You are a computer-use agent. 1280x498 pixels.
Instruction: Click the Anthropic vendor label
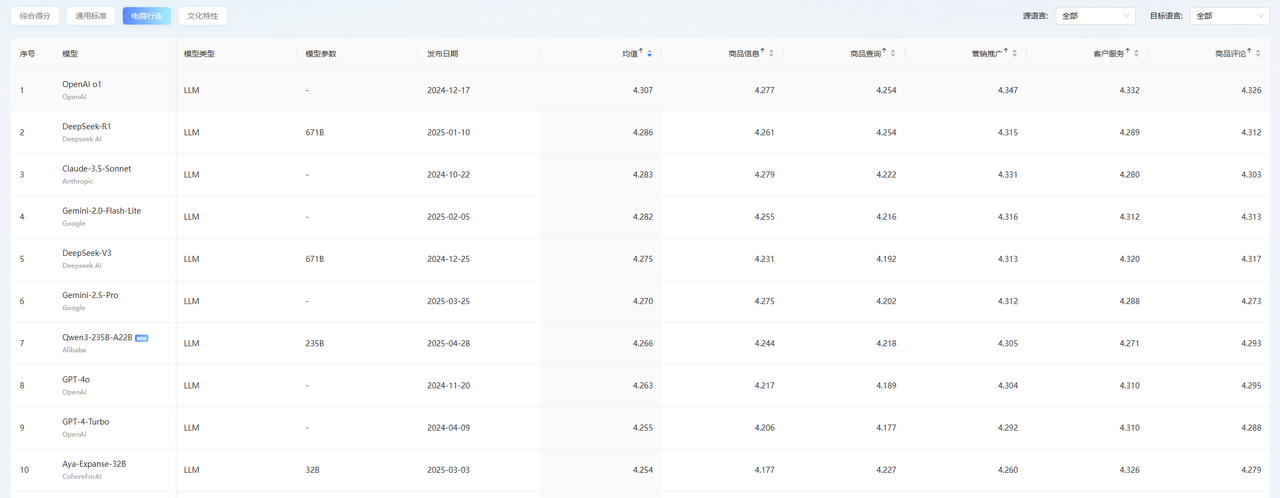click(78, 181)
